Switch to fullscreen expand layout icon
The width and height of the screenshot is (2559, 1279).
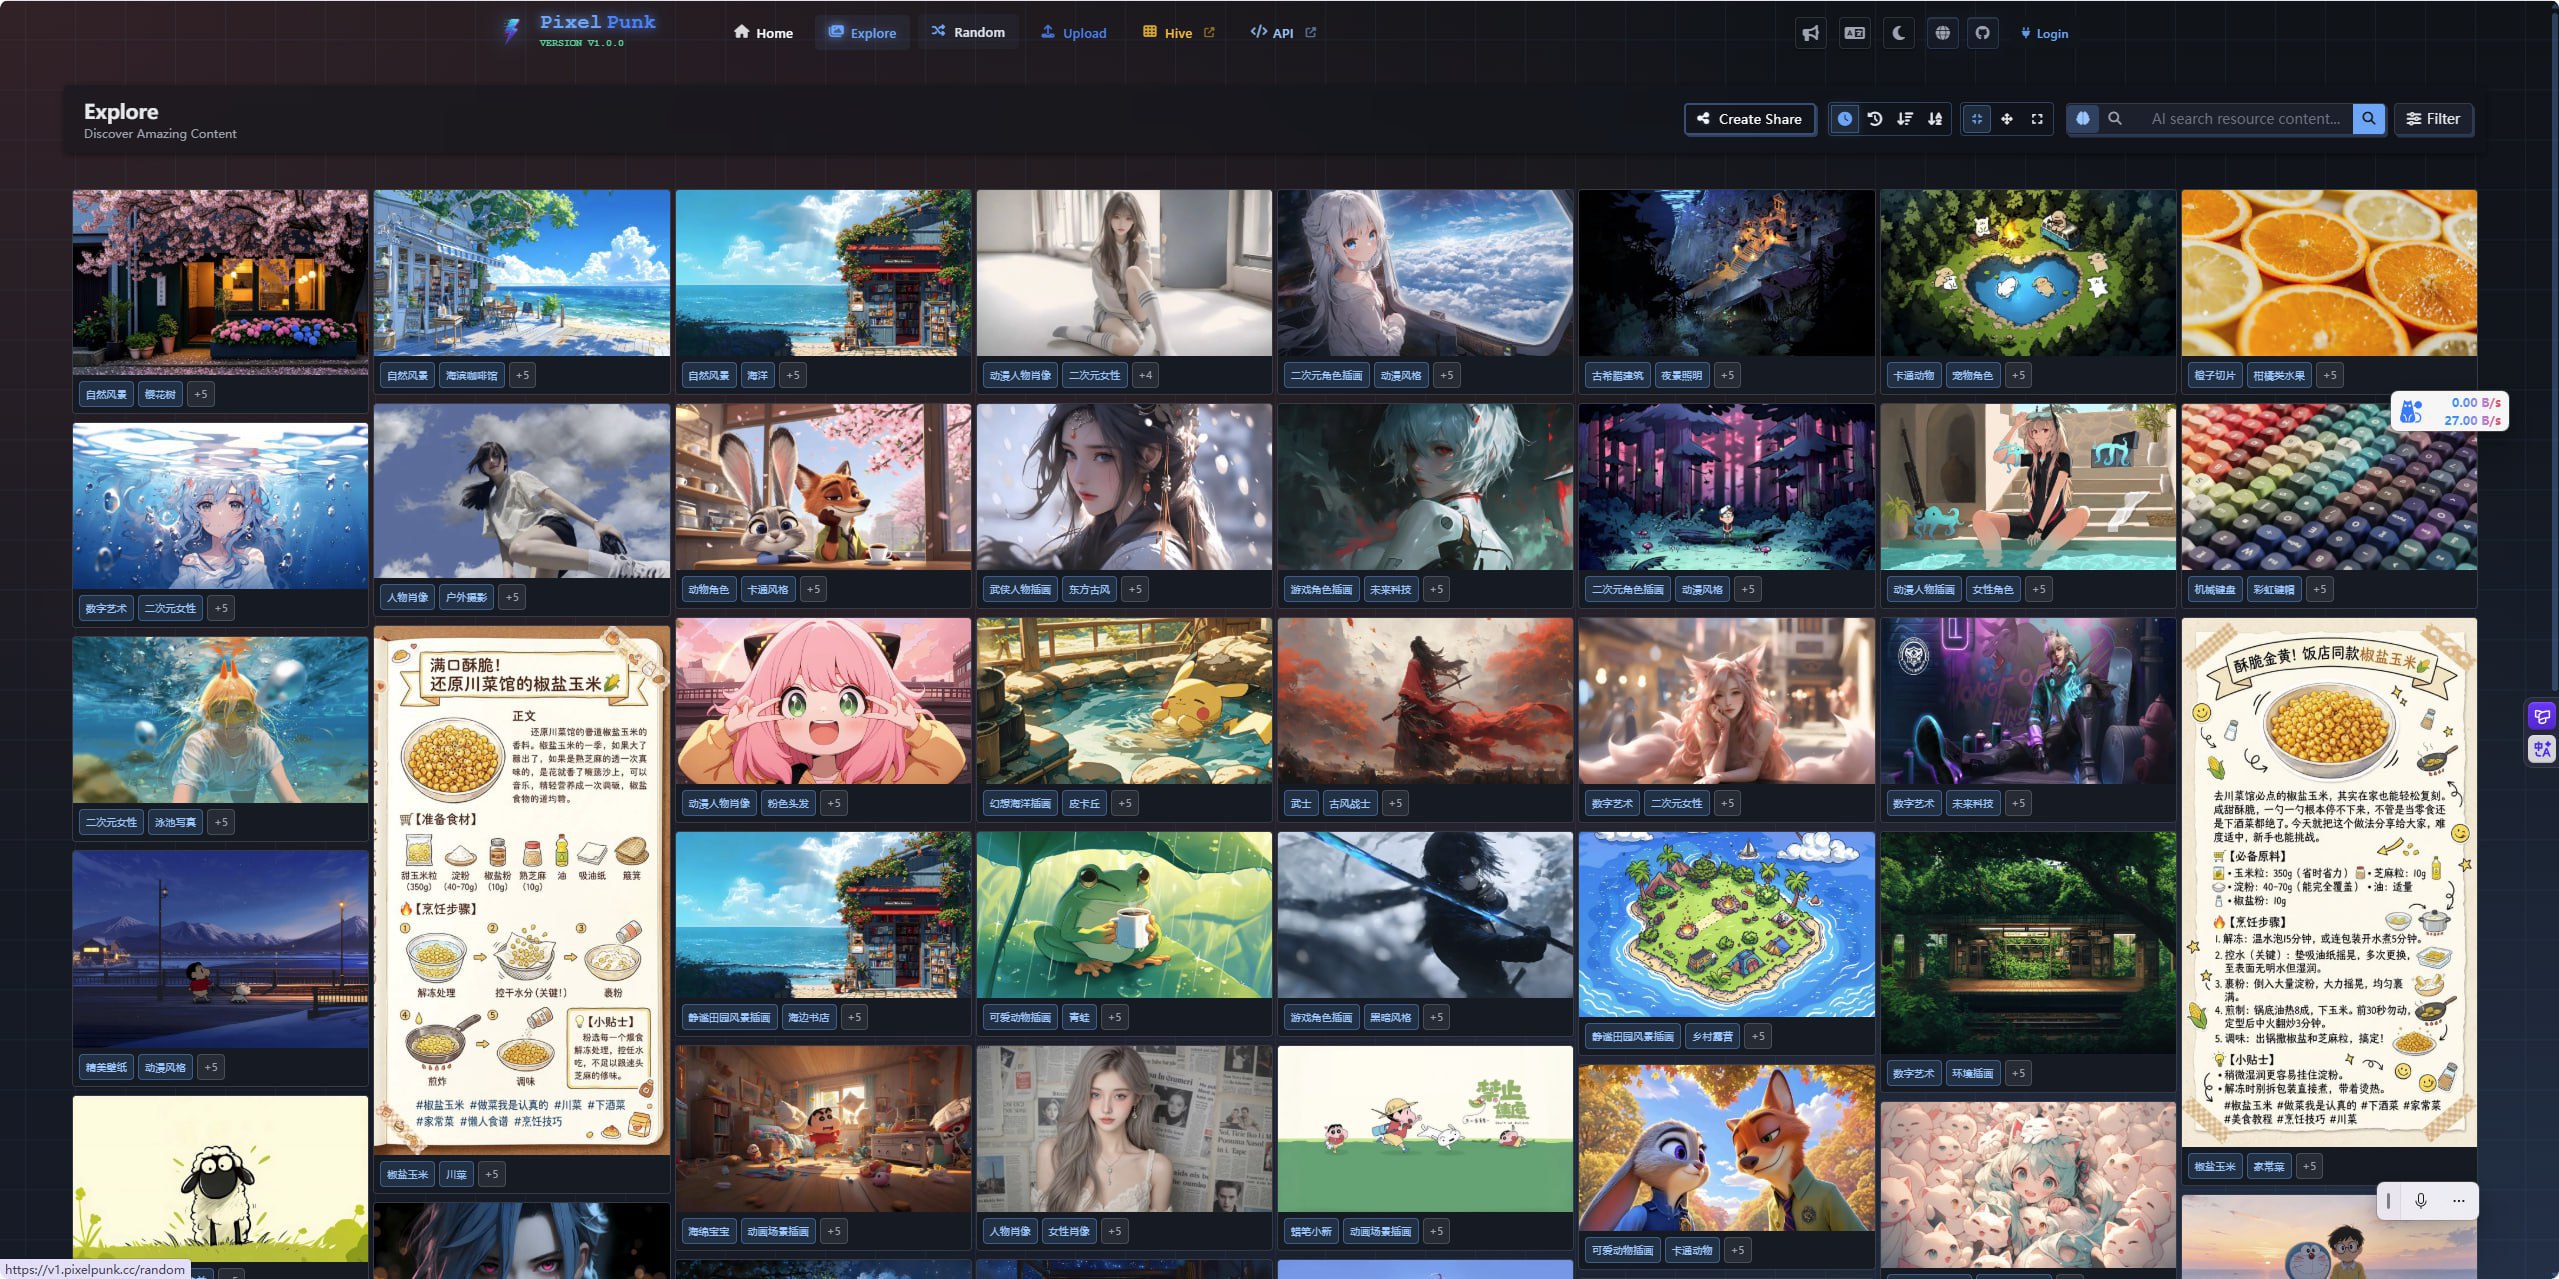pyautogui.click(x=2037, y=119)
